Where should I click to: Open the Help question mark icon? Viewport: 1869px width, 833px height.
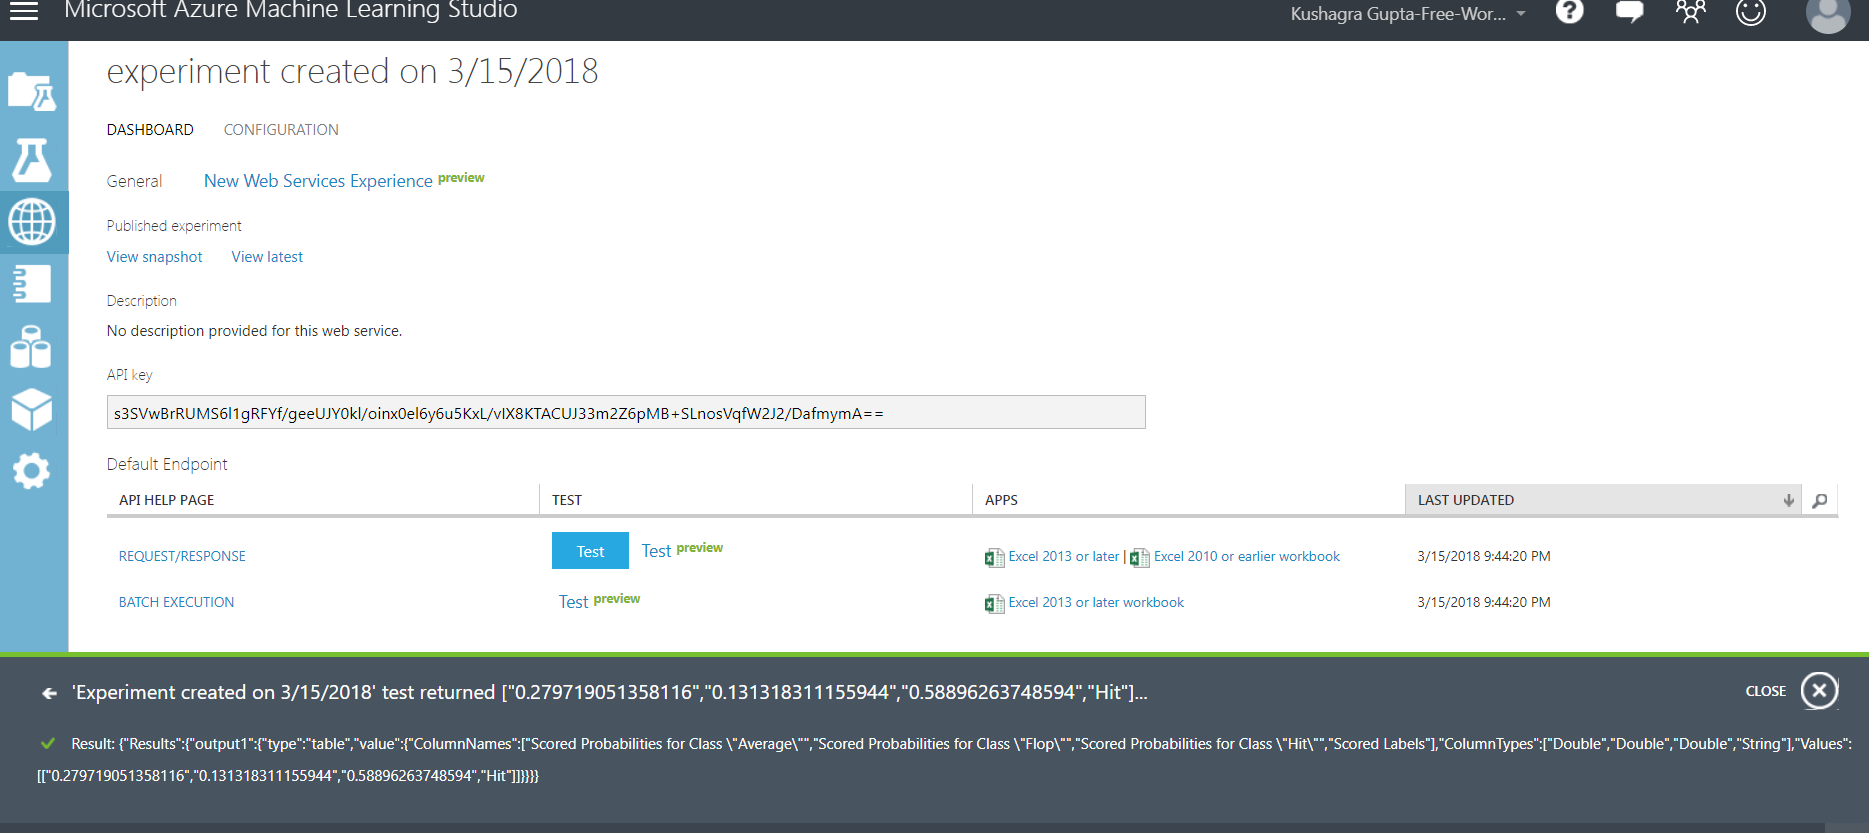point(1570,11)
